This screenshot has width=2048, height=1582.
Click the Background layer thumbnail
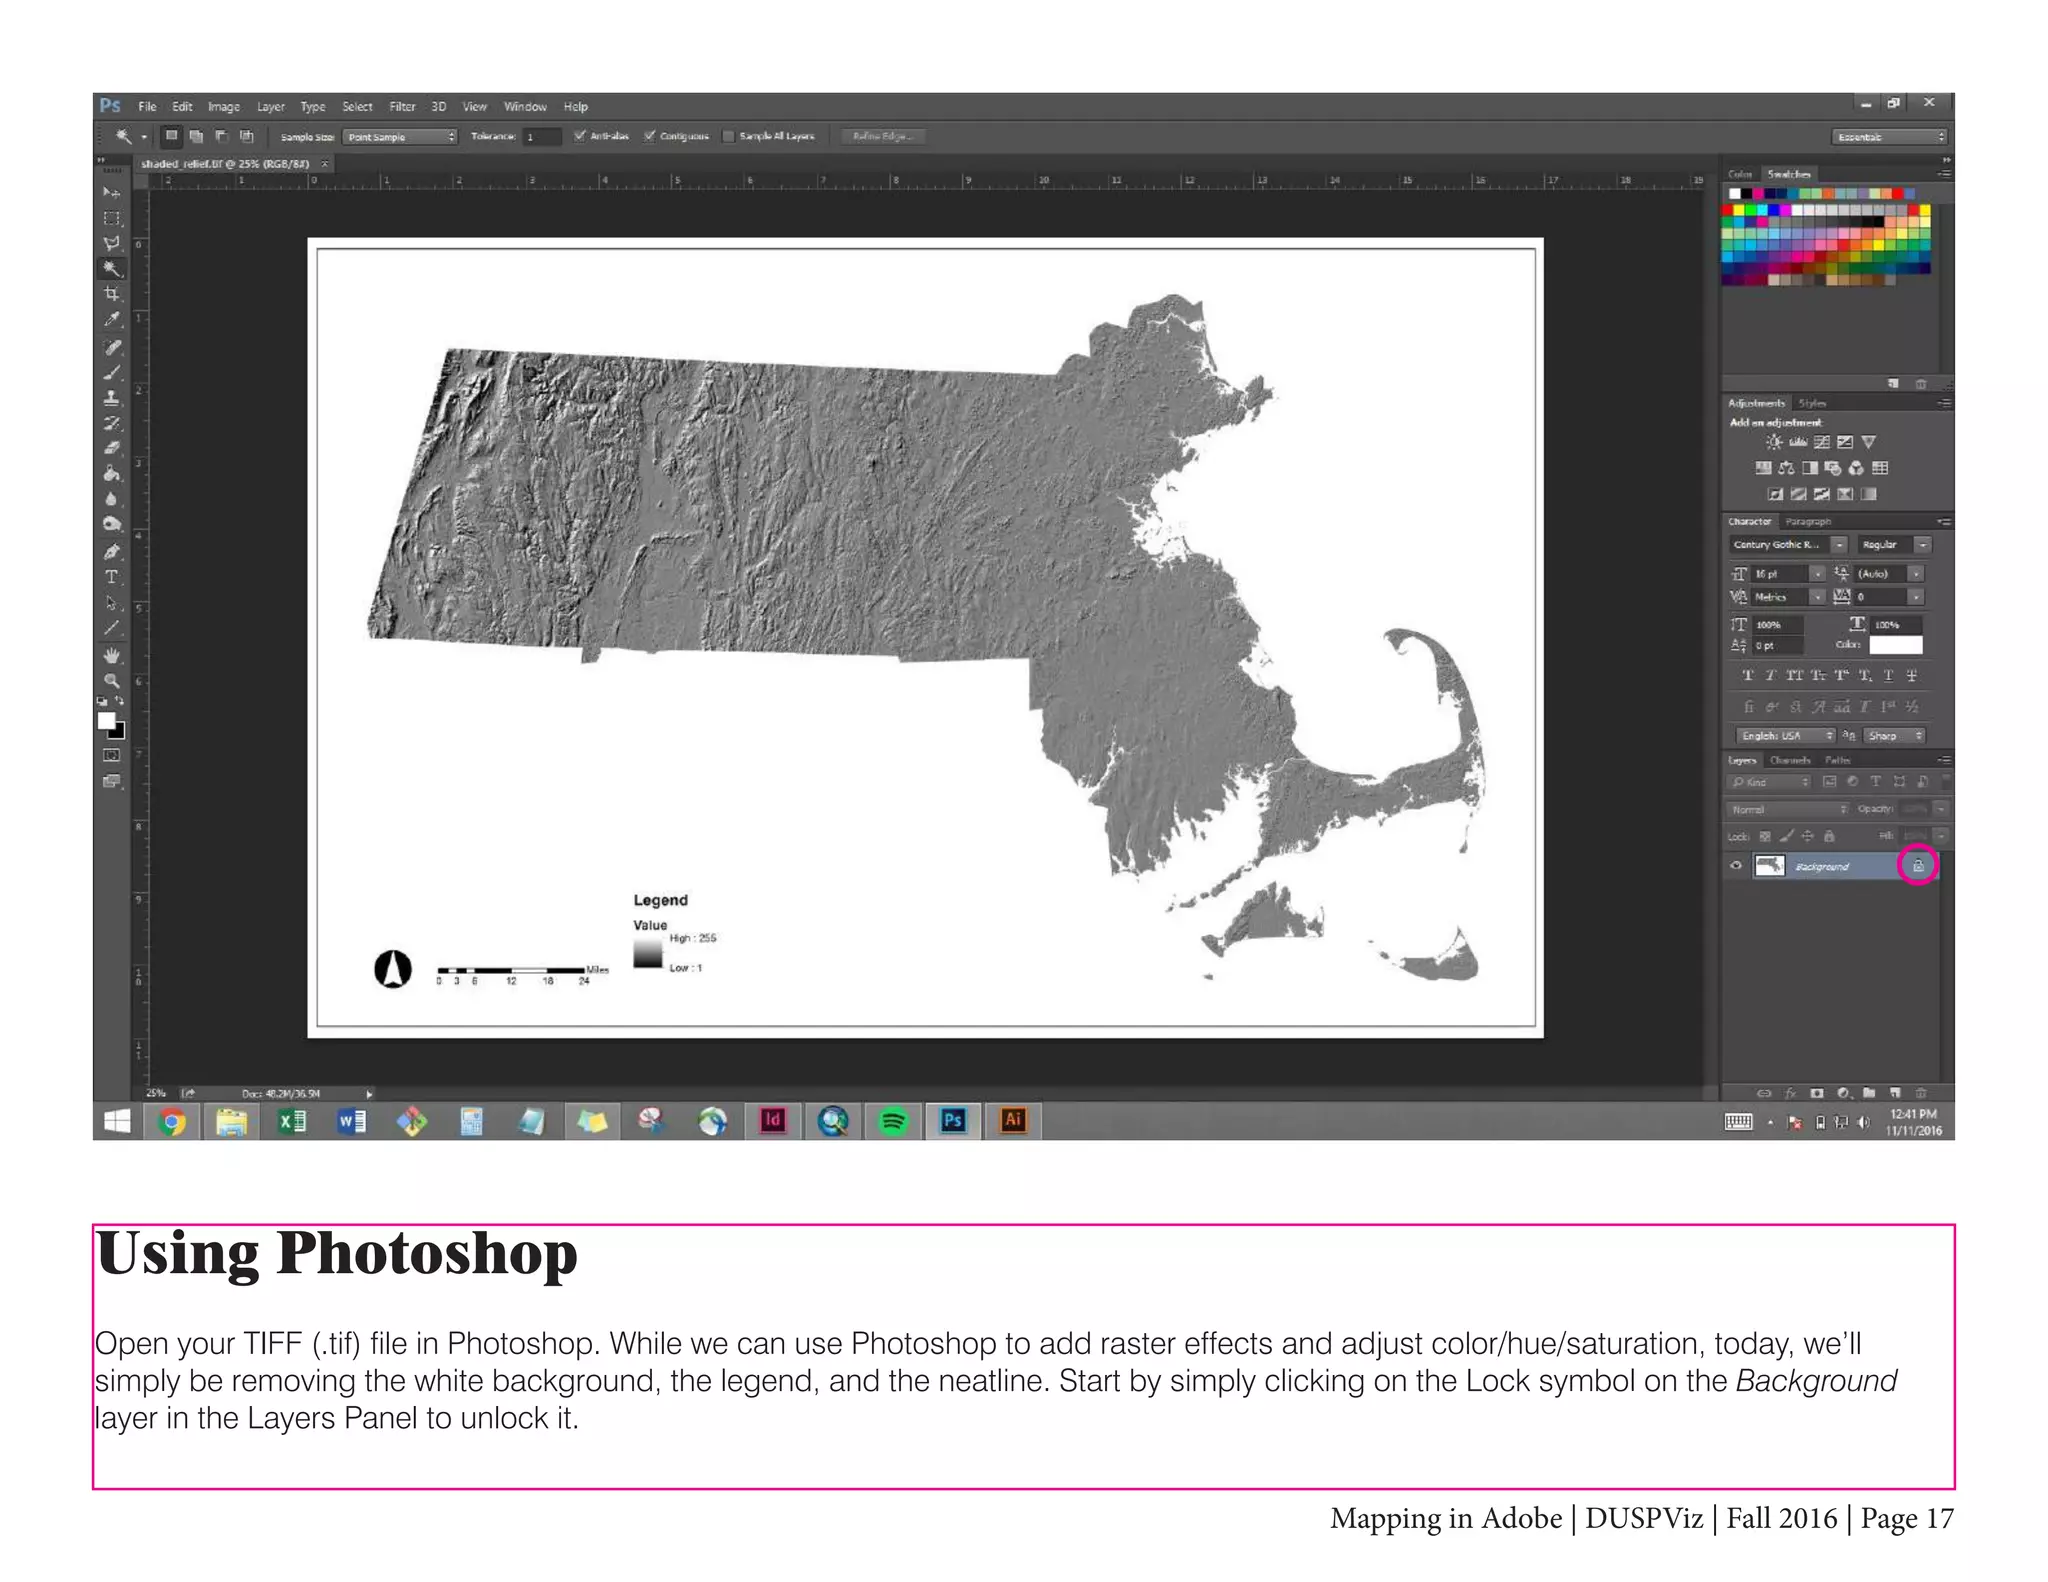coord(1770,866)
